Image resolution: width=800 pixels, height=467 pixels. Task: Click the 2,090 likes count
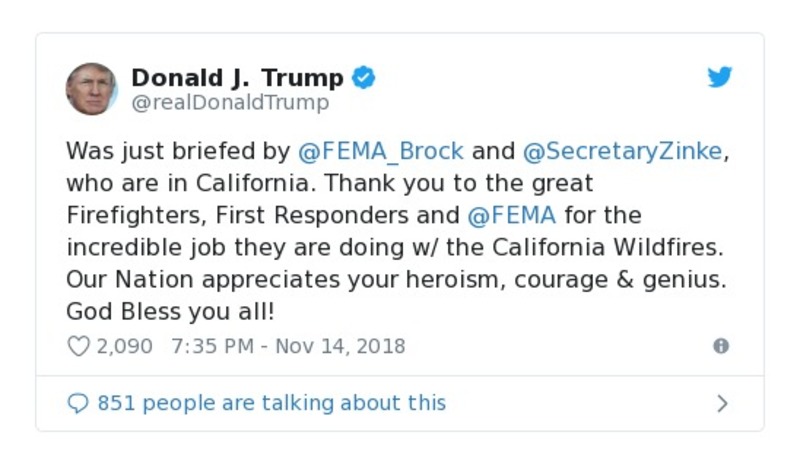(124, 346)
